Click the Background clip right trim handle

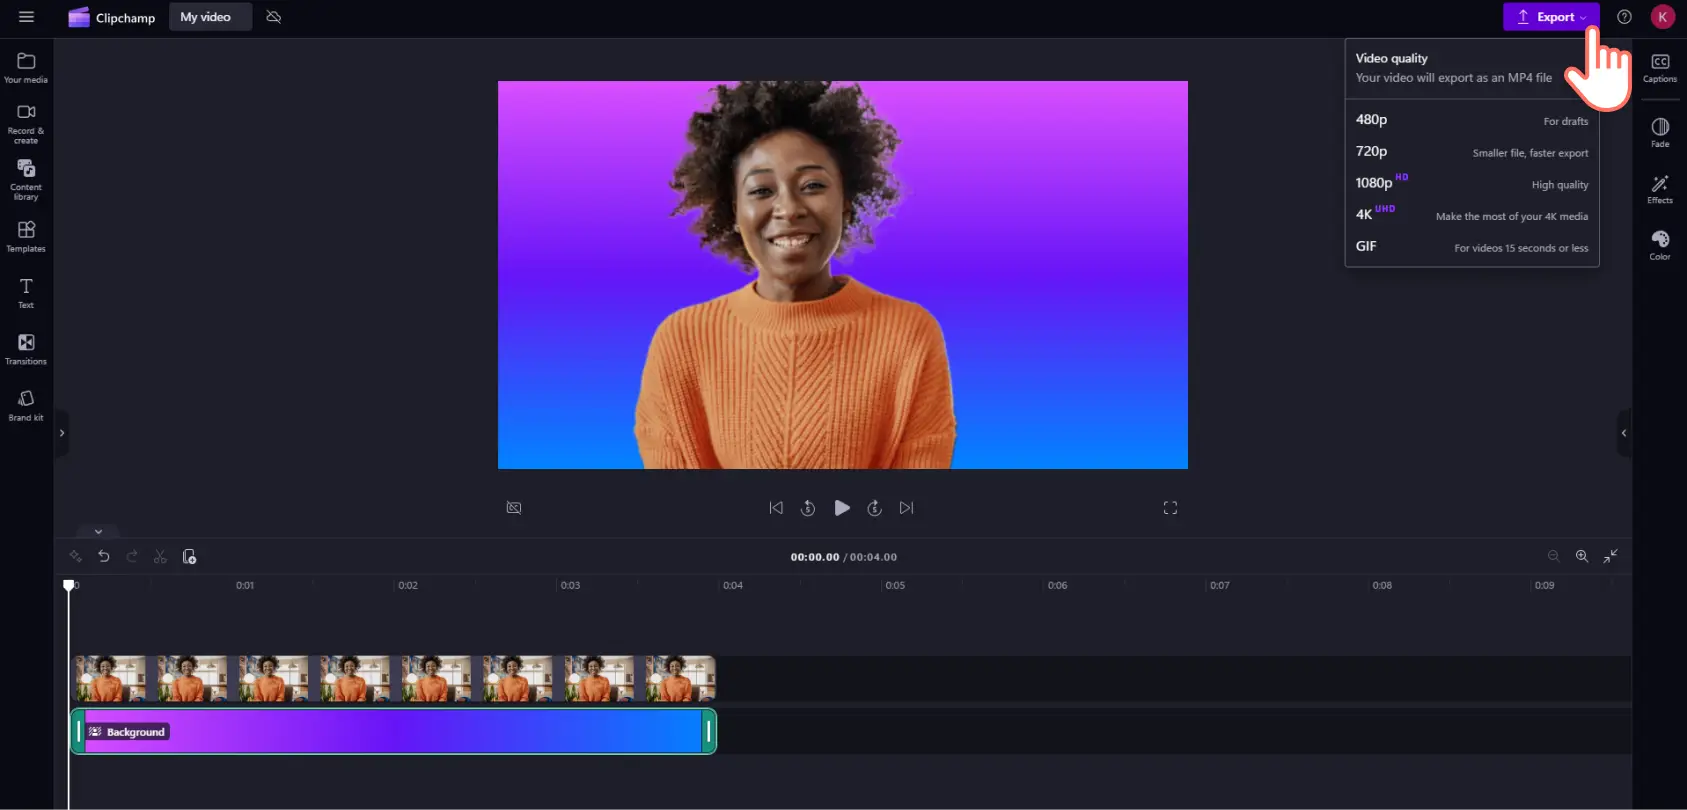(709, 732)
